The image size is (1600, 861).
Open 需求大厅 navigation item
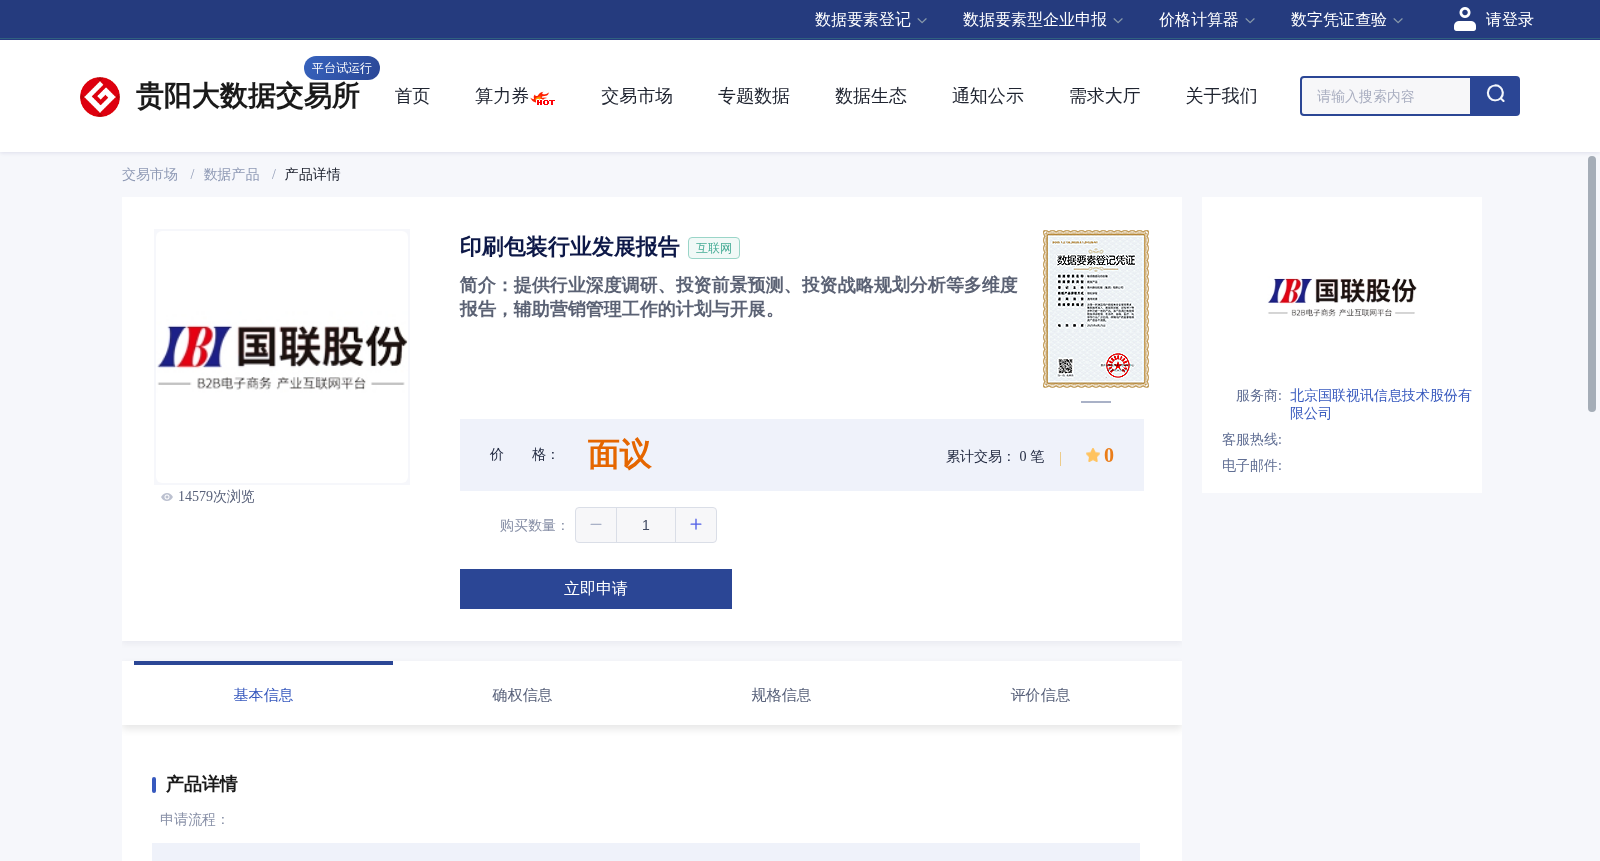pos(1105,96)
